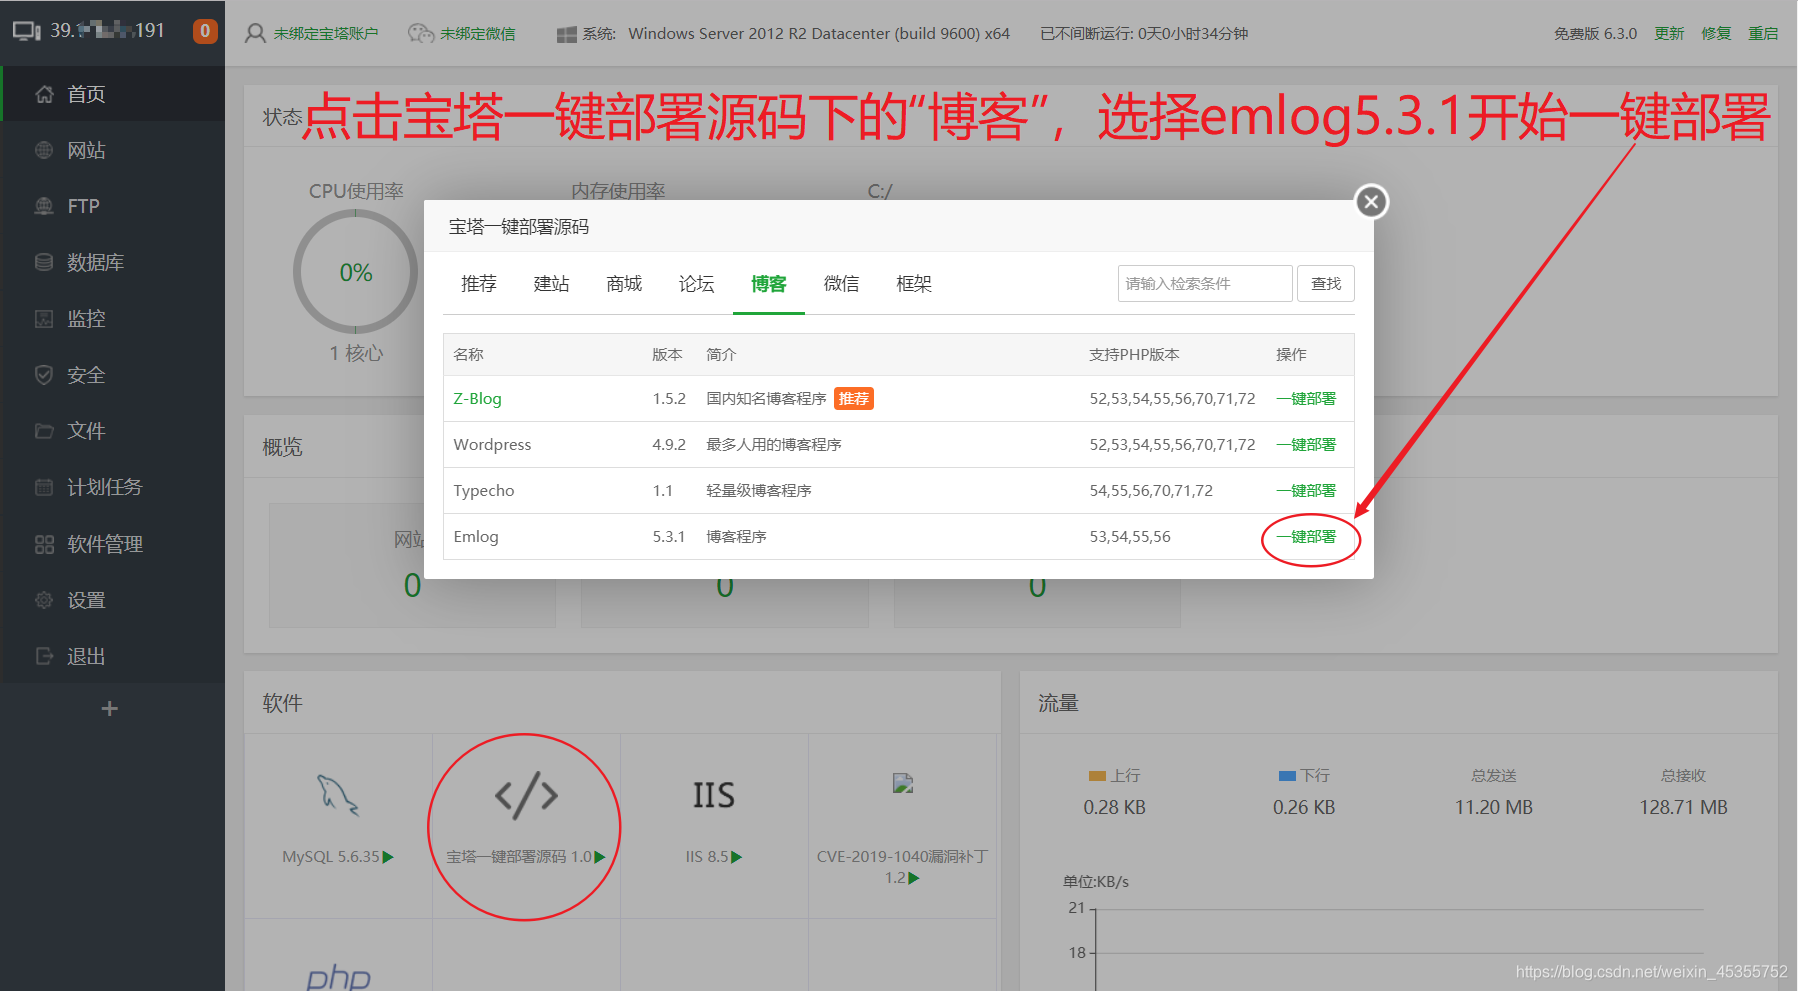
Task: Click the code brackets deploy source icon
Action: click(526, 795)
